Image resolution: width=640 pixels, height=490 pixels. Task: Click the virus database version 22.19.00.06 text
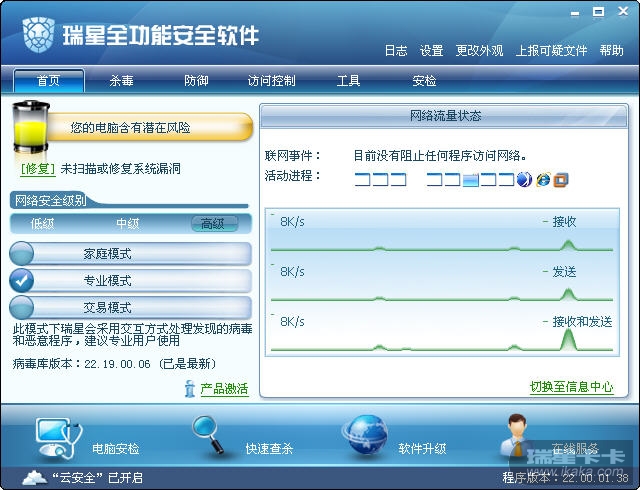117,364
